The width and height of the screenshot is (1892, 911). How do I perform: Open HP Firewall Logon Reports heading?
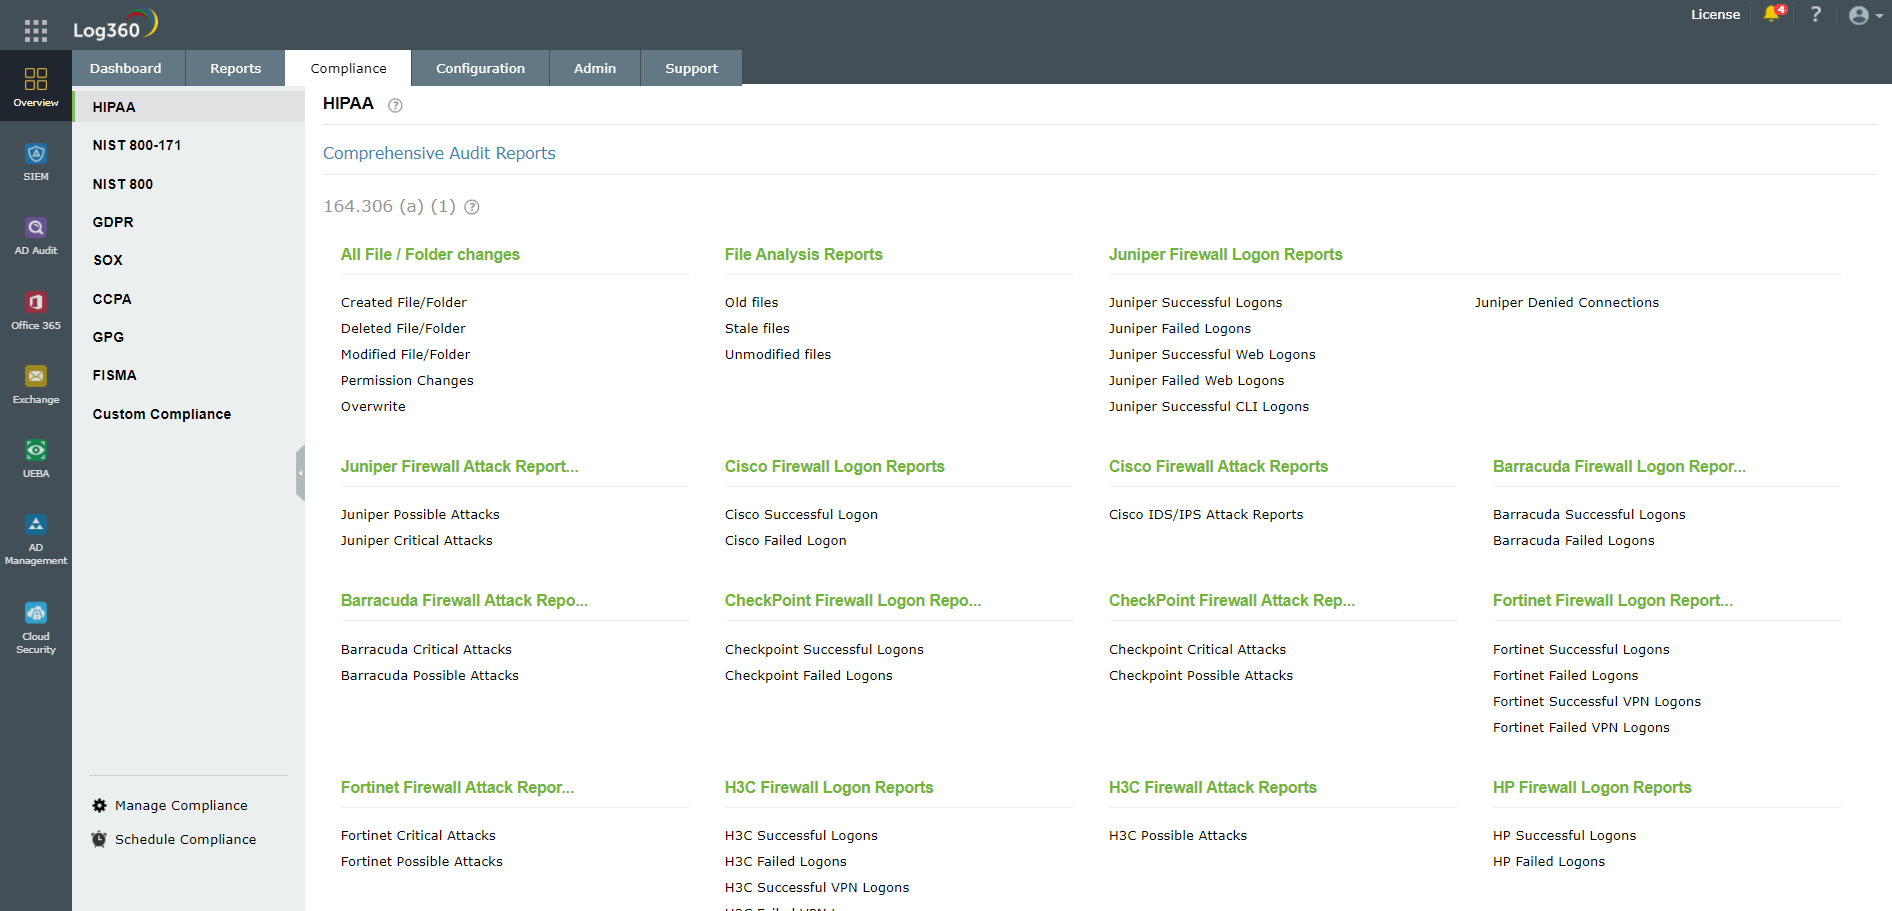(x=1591, y=788)
